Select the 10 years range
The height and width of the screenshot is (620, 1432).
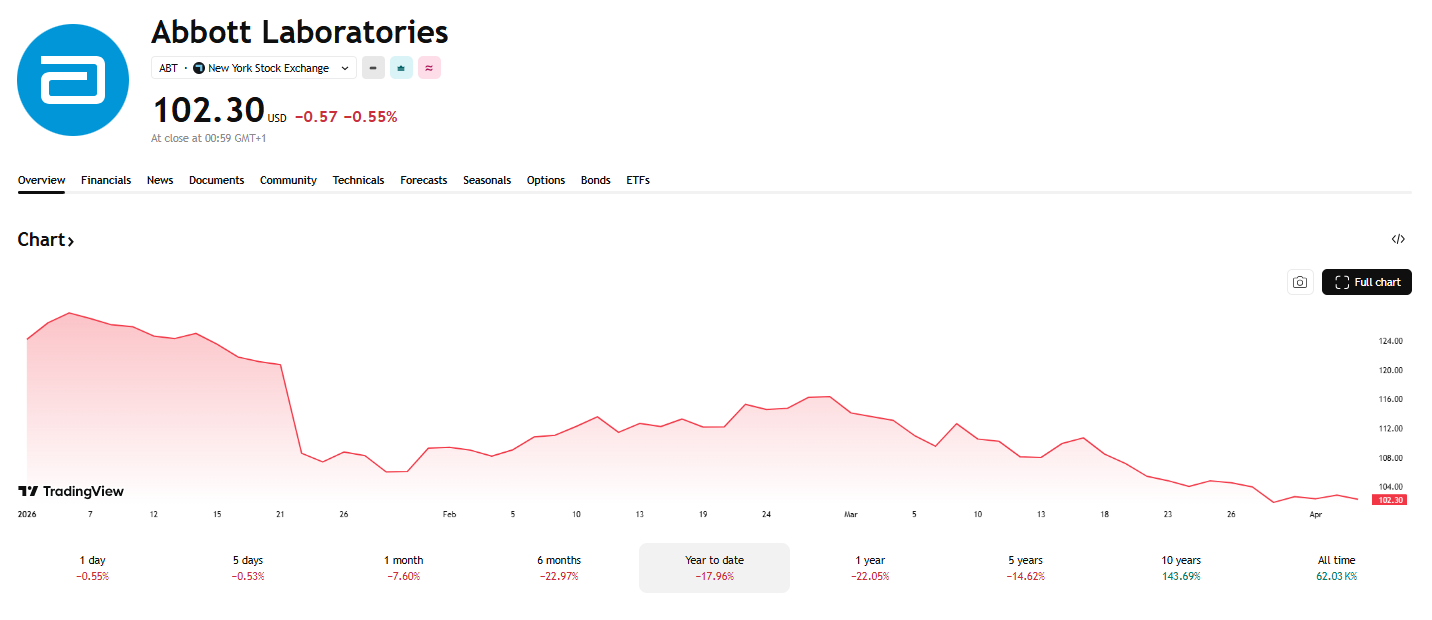point(1181,568)
